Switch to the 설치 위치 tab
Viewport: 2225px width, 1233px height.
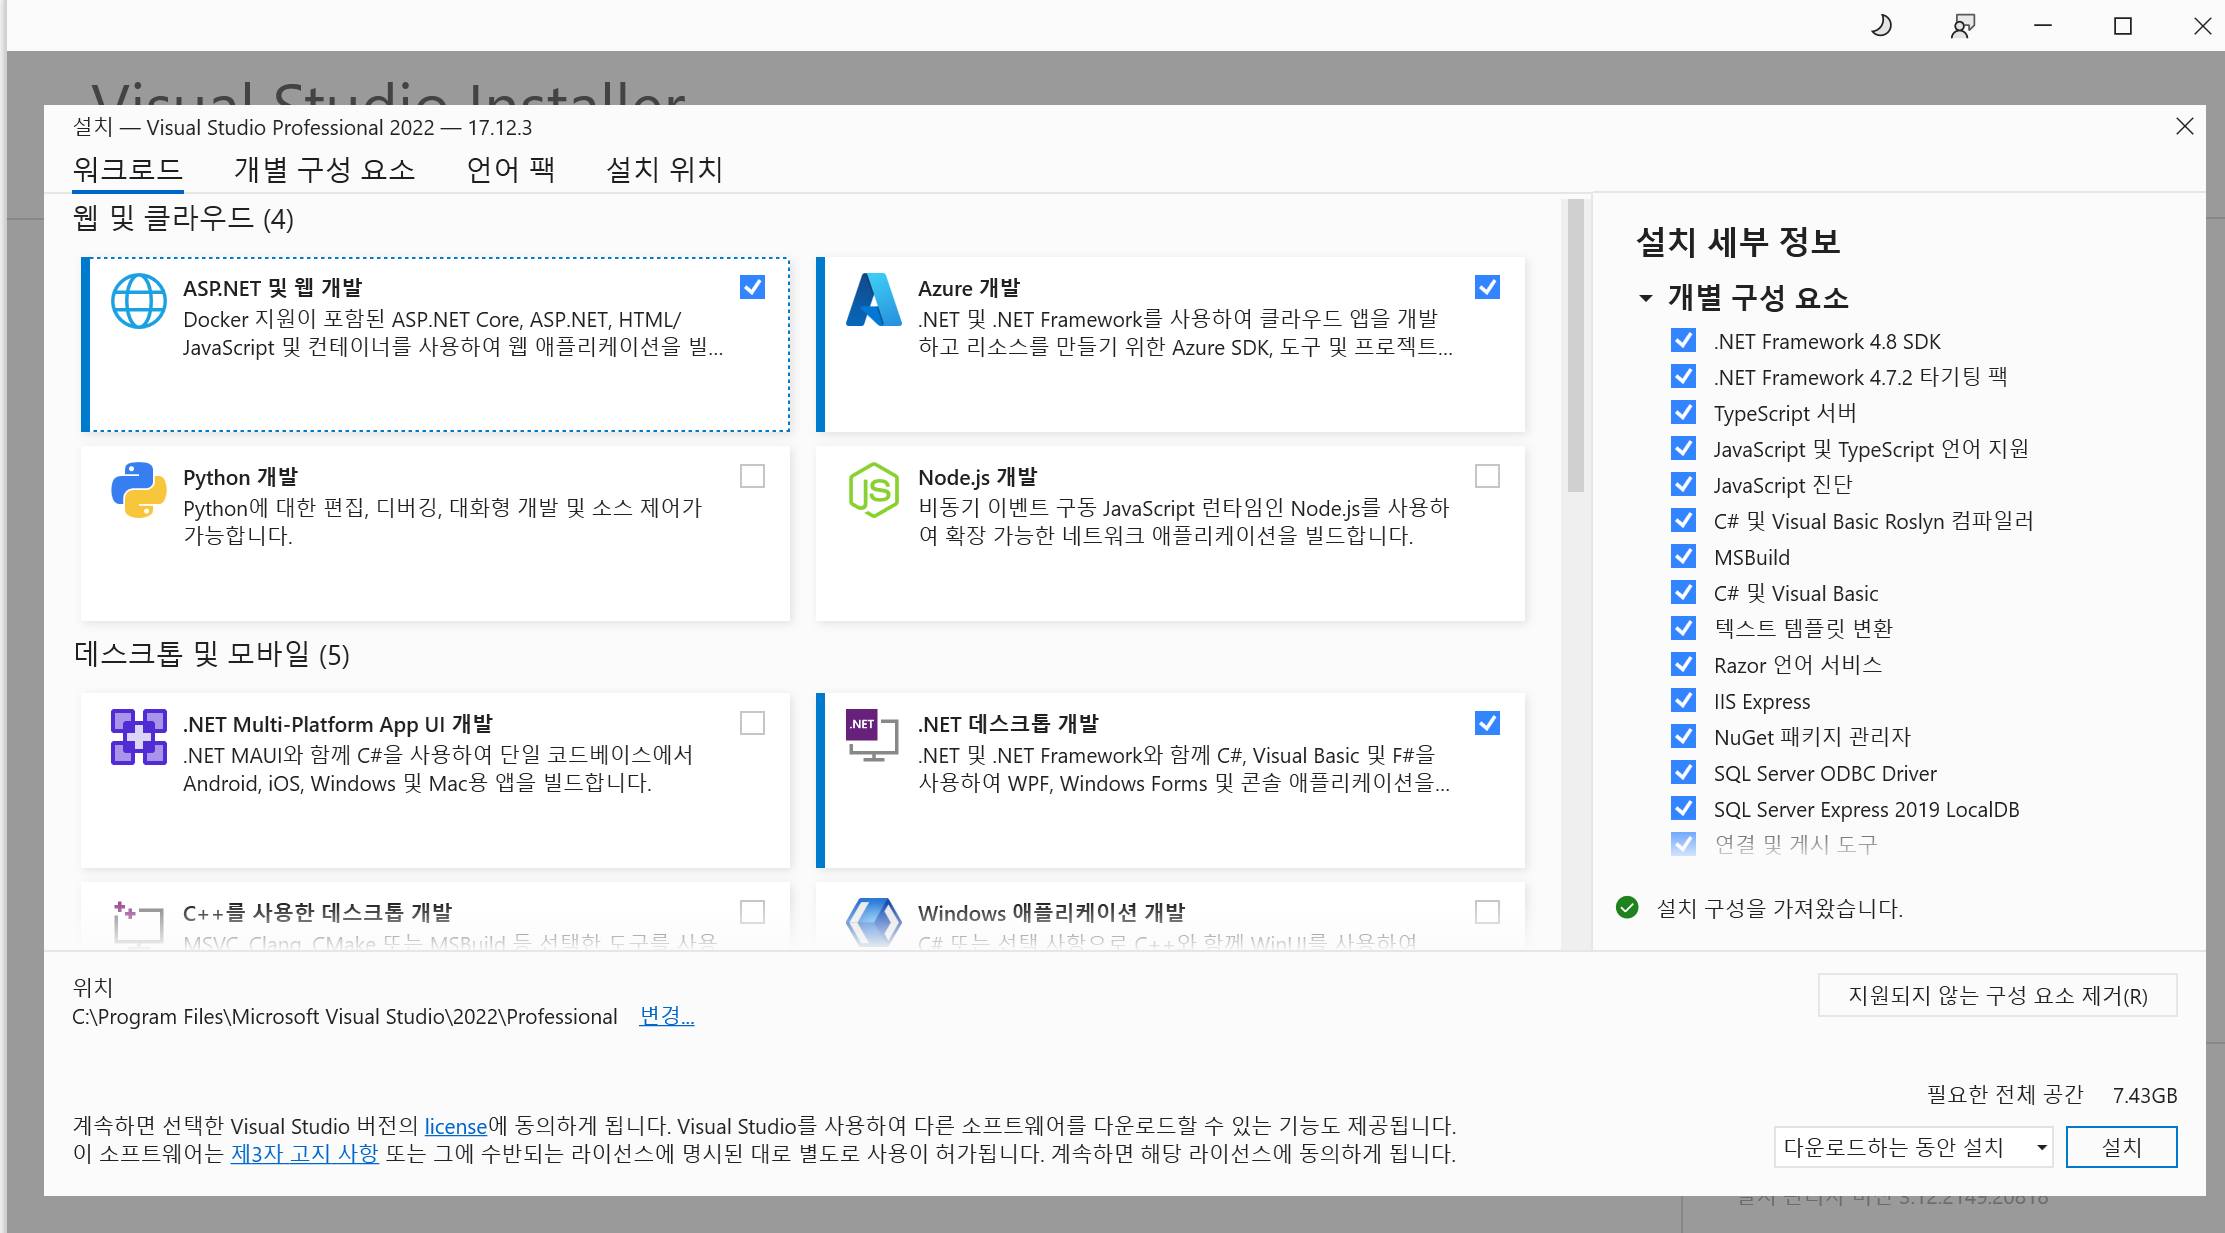(x=664, y=169)
